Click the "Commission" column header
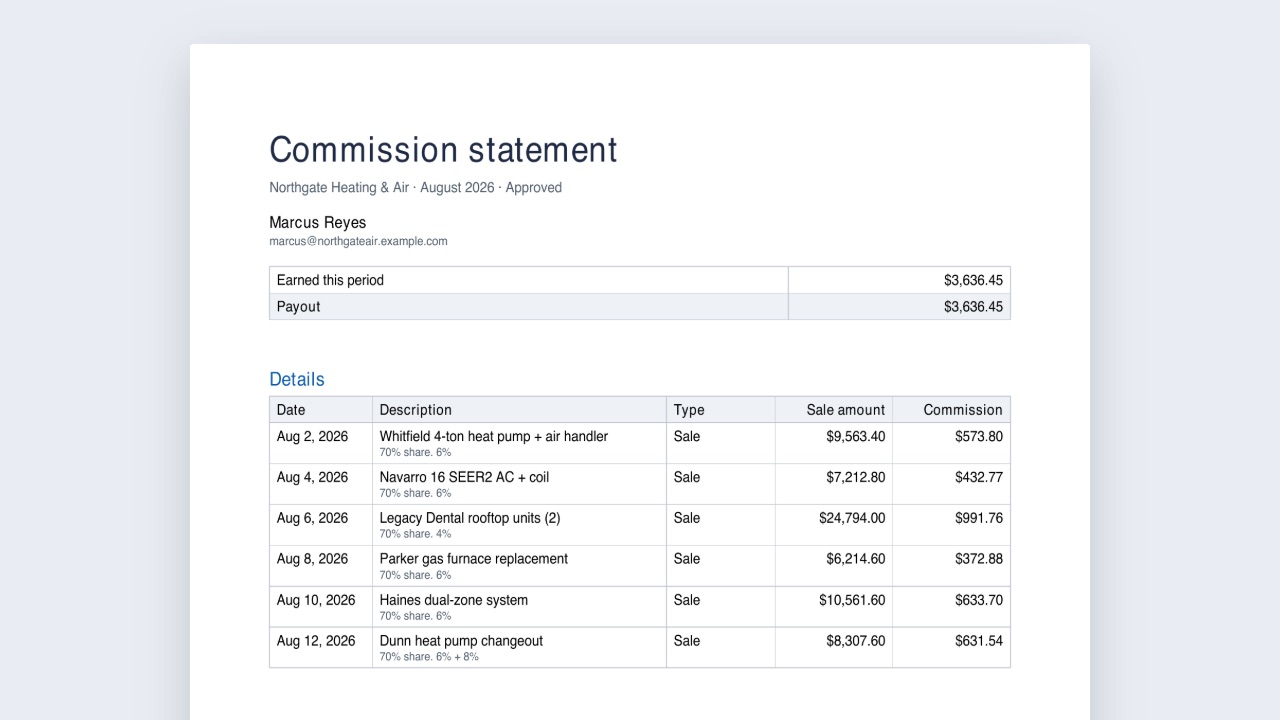The height and width of the screenshot is (720, 1280). click(x=963, y=410)
